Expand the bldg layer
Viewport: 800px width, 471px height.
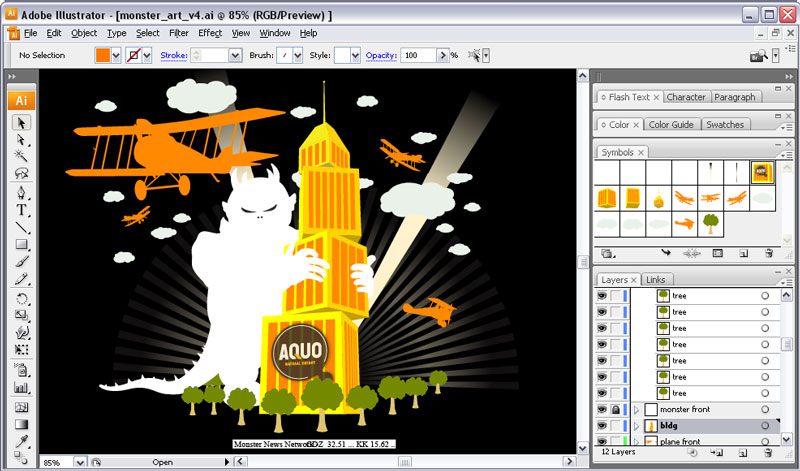coord(636,426)
